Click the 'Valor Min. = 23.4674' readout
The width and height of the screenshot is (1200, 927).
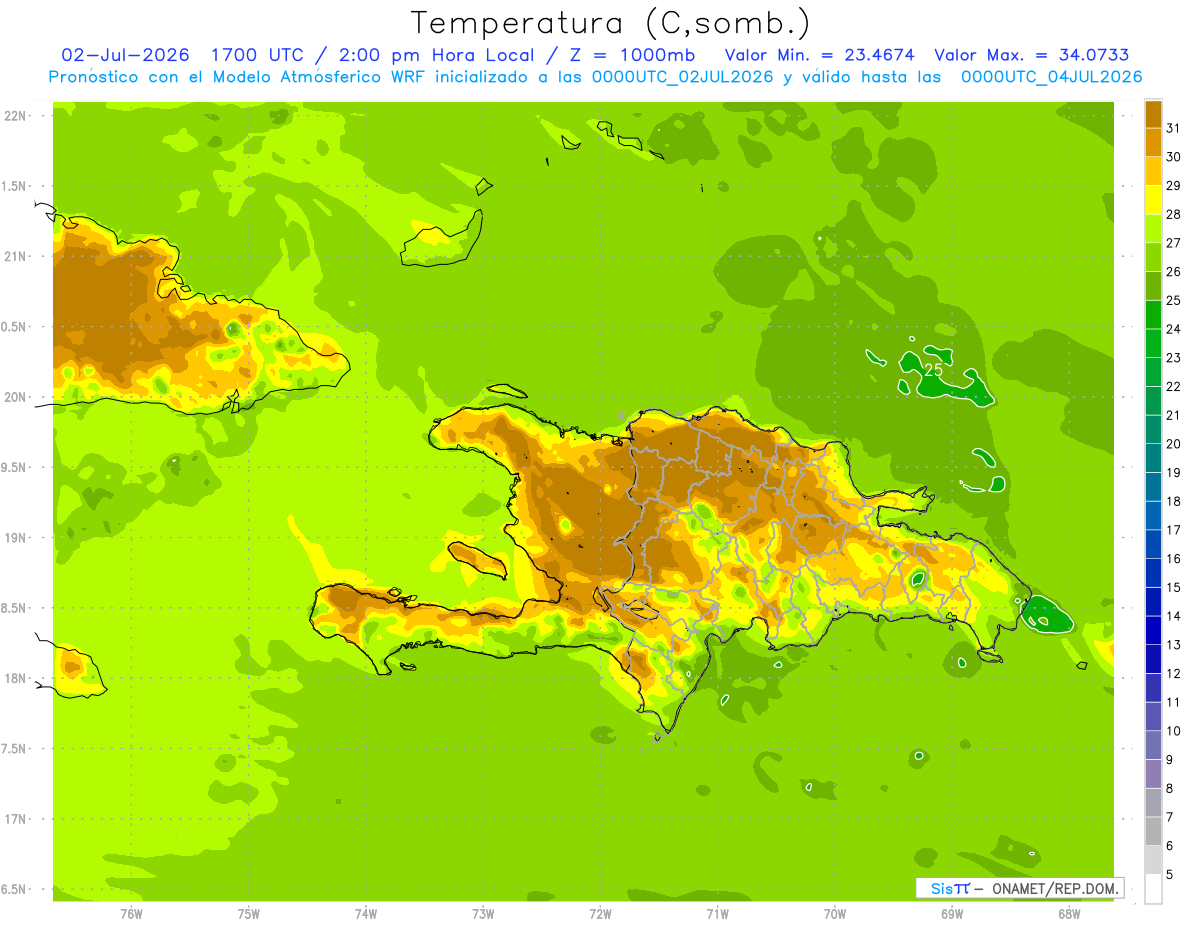click(819, 55)
